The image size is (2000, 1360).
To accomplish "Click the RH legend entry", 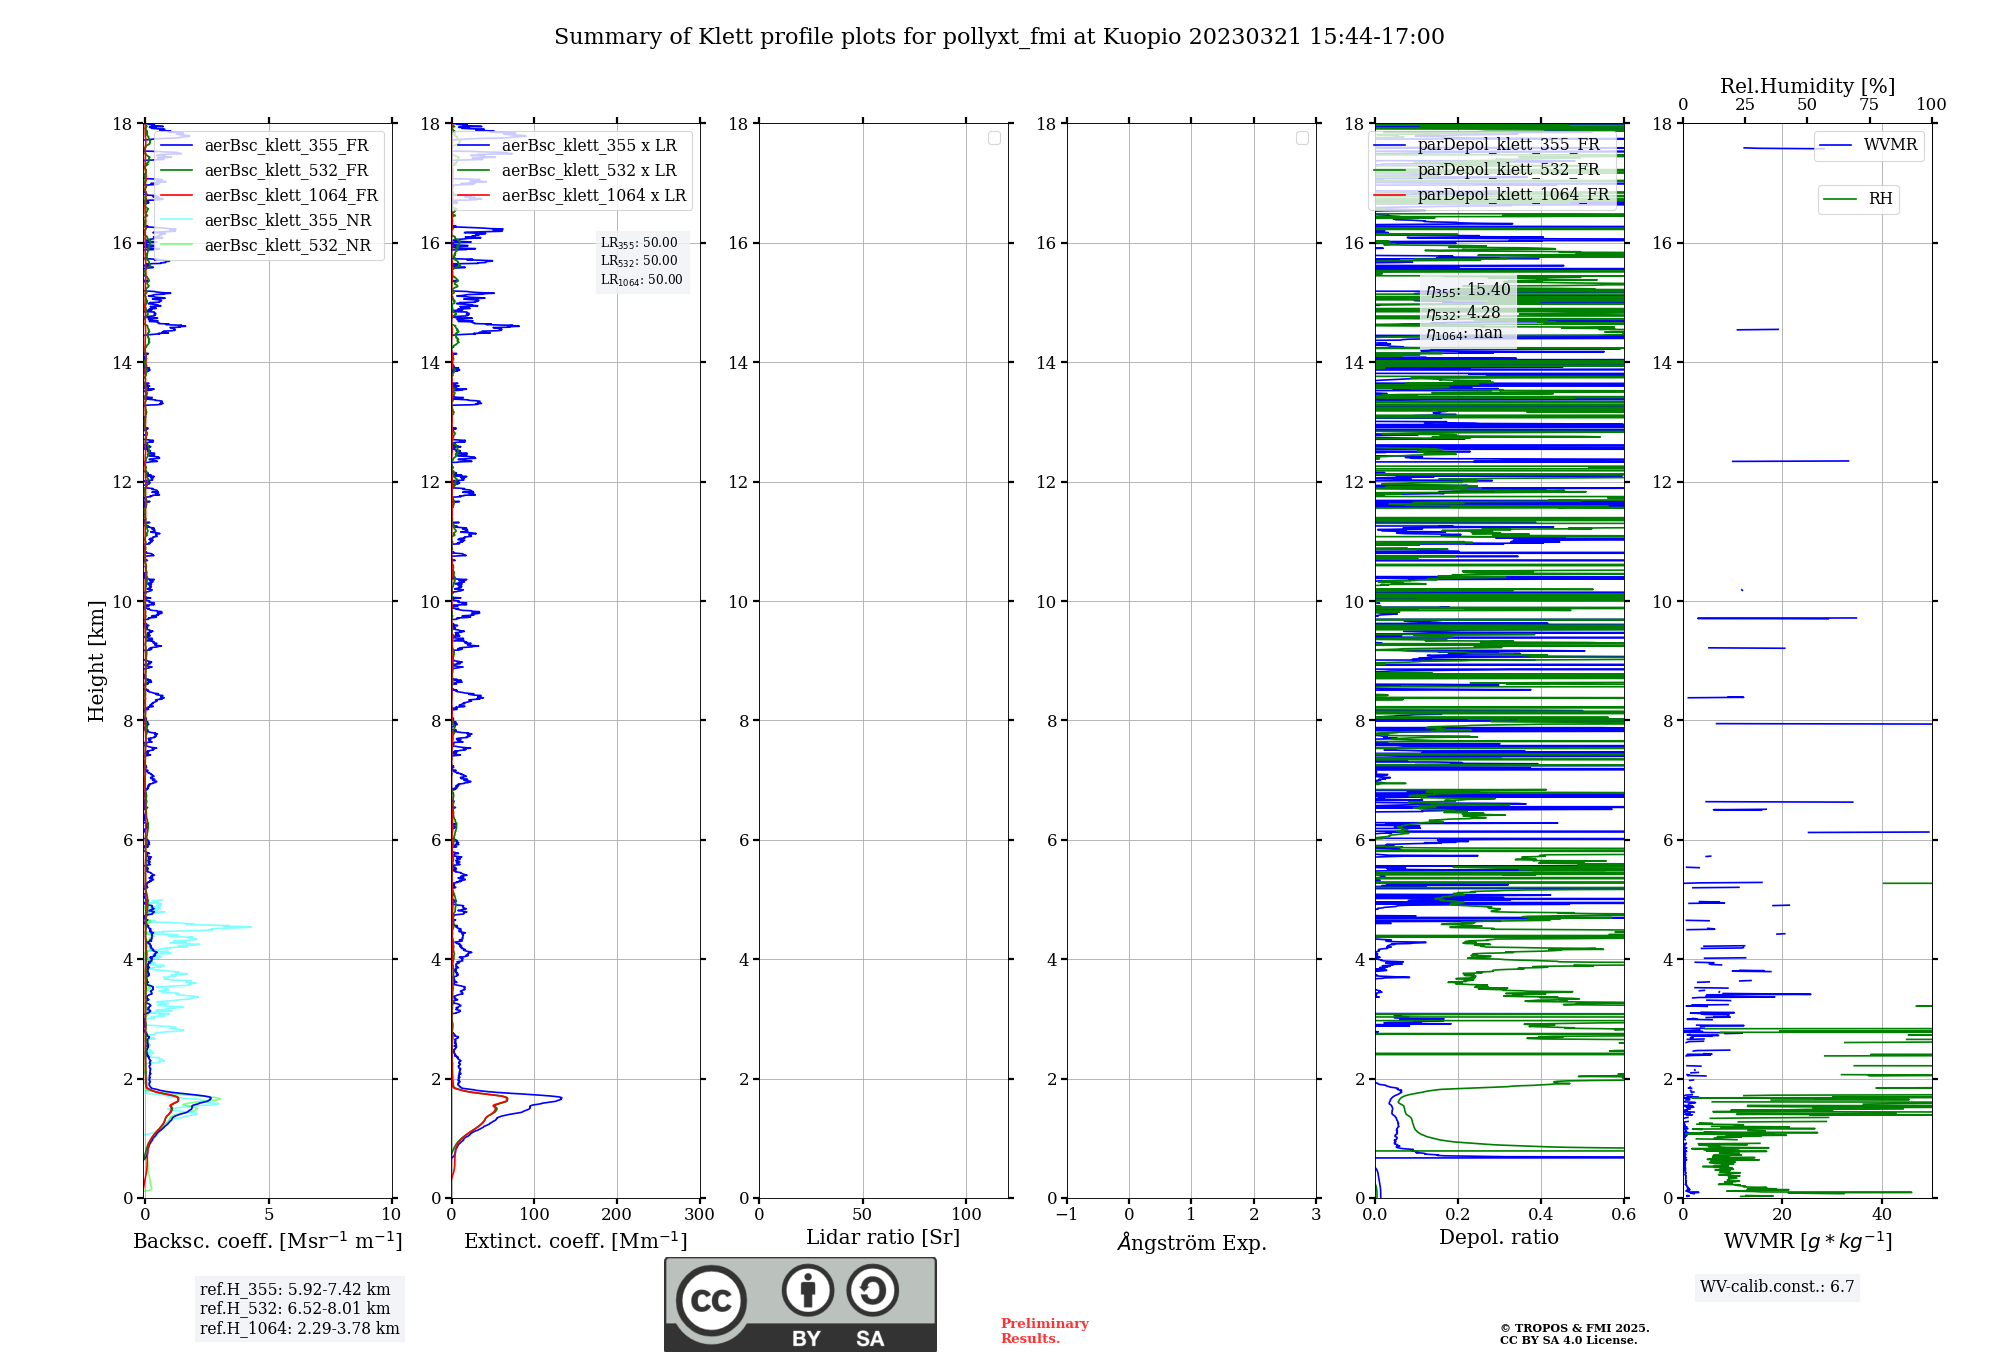I will pyautogui.click(x=1858, y=199).
